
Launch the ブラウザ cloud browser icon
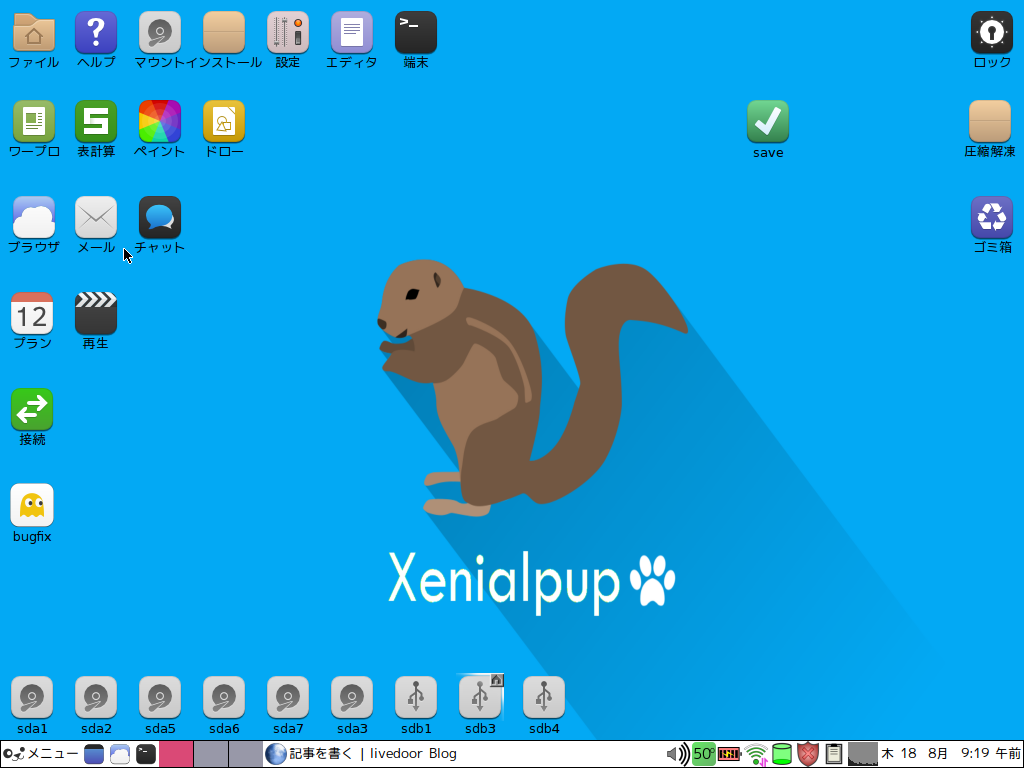click(33, 217)
